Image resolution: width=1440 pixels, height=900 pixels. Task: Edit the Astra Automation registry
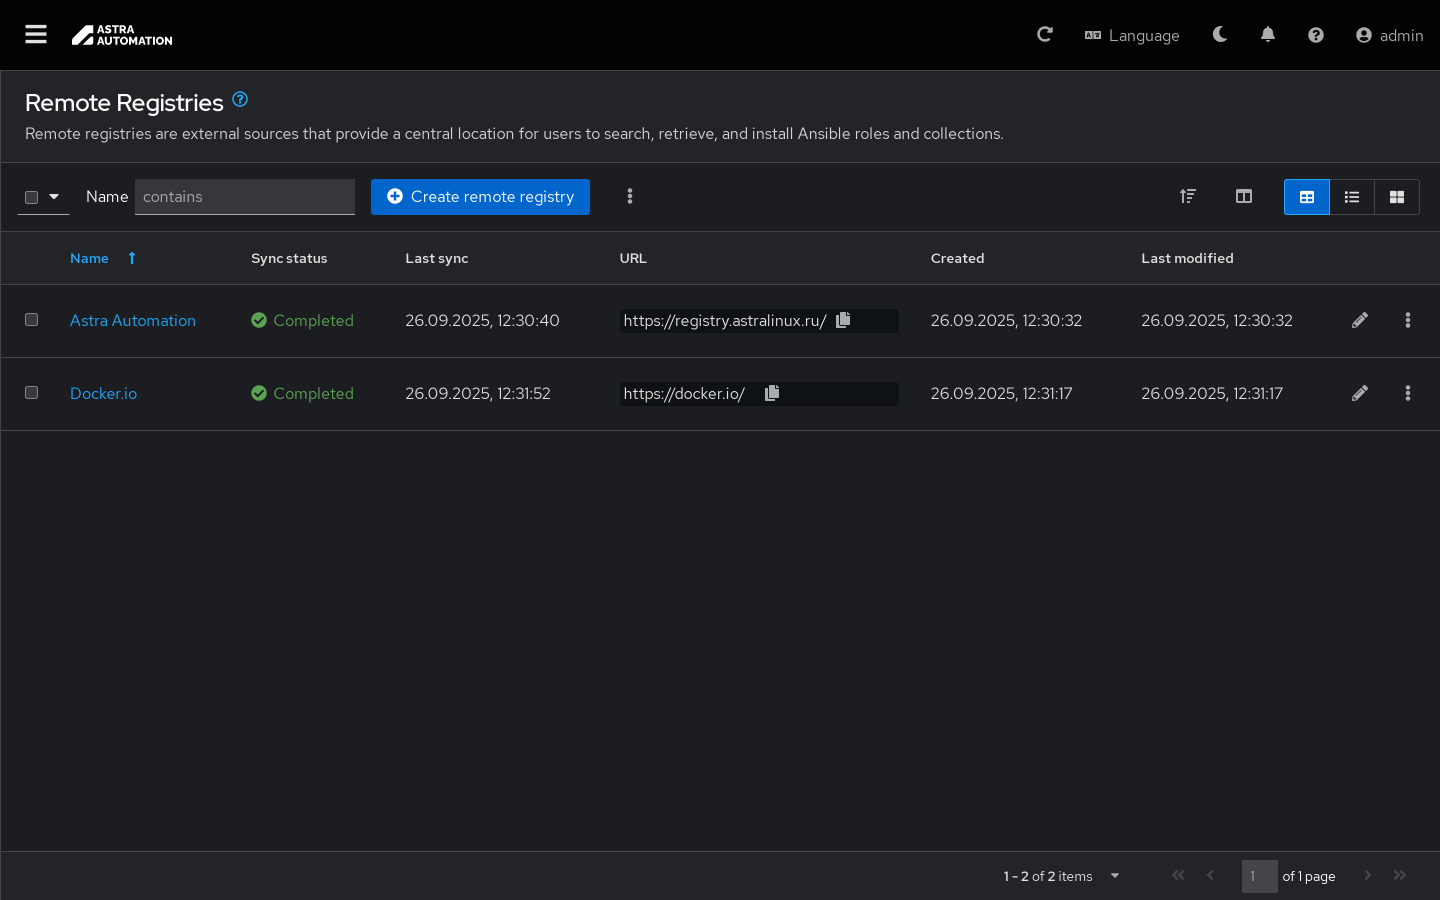1360,320
